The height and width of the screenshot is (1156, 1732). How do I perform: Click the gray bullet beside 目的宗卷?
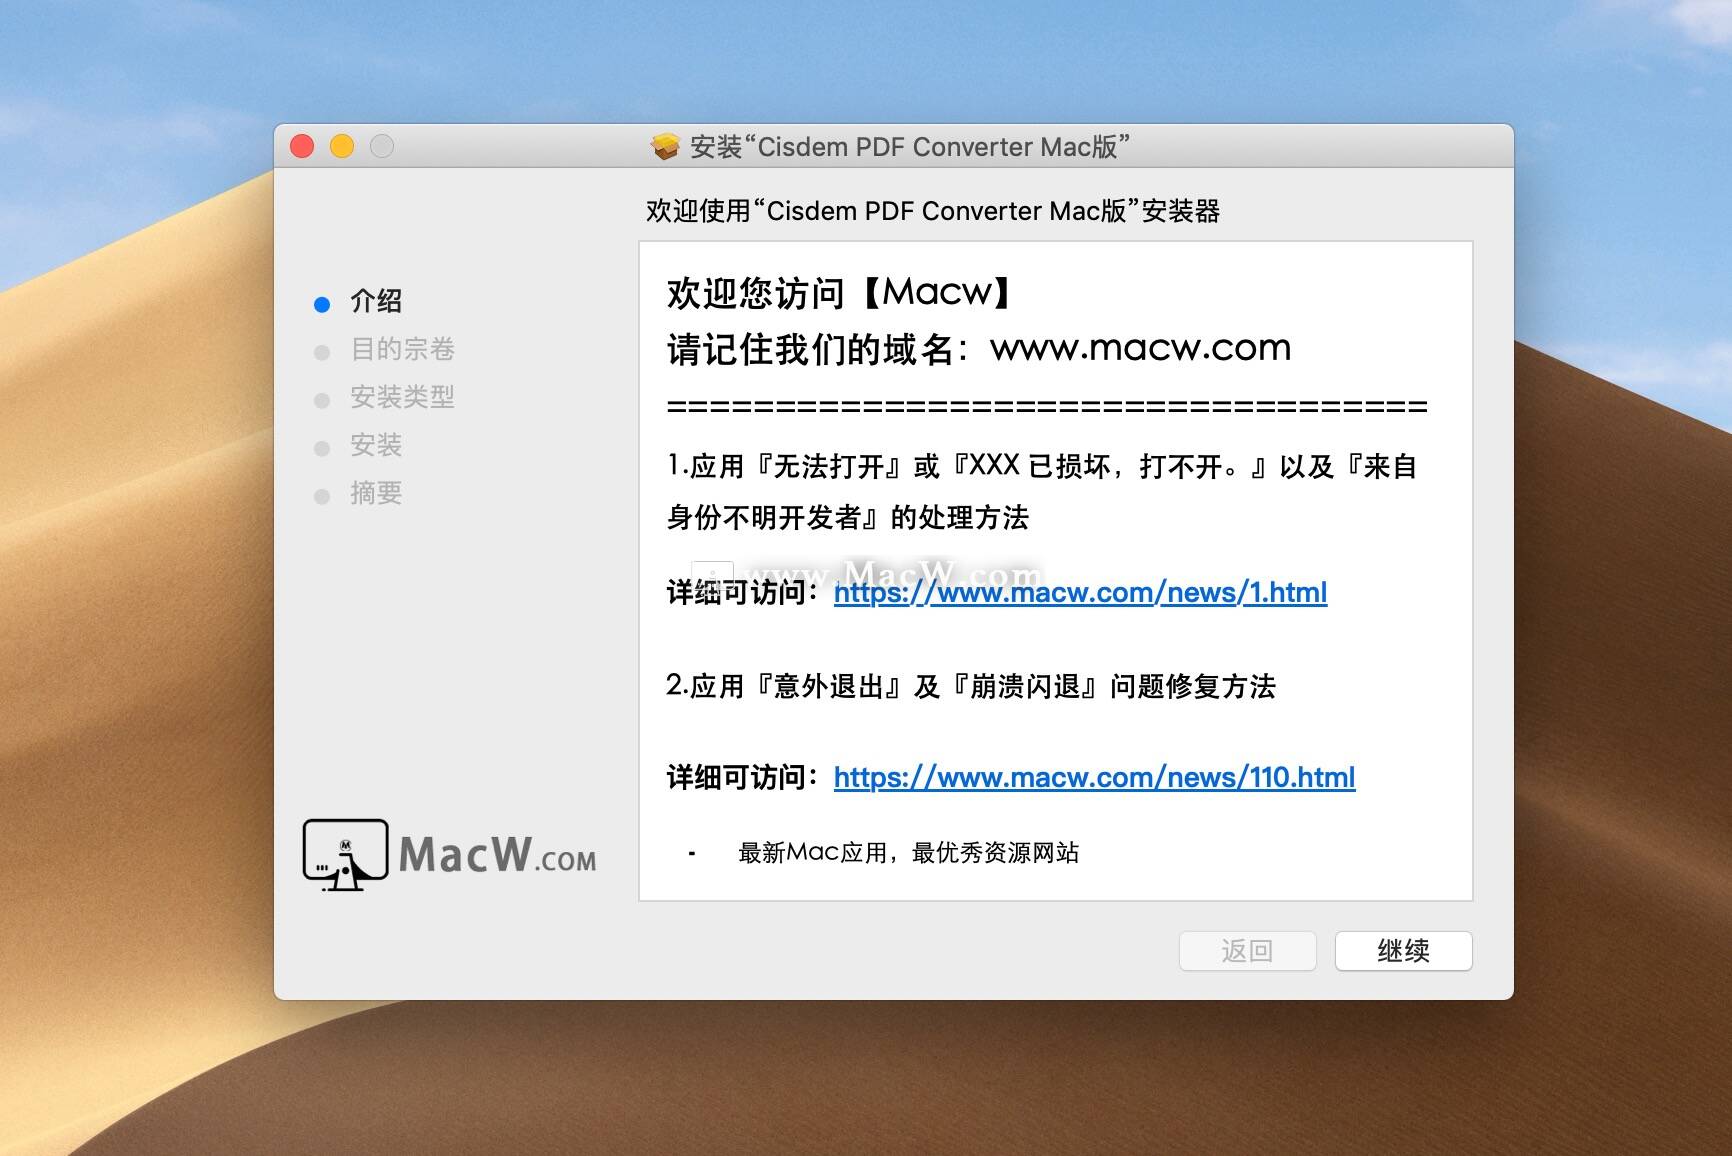(322, 352)
